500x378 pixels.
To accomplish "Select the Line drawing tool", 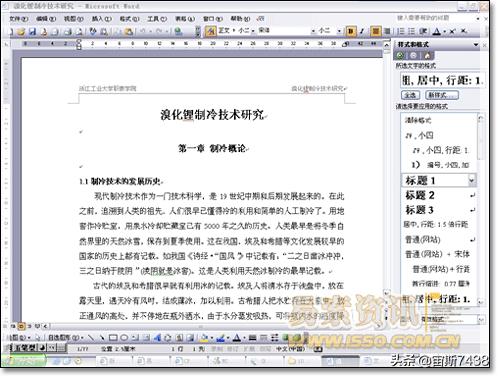I will pyautogui.click(x=90, y=338).
